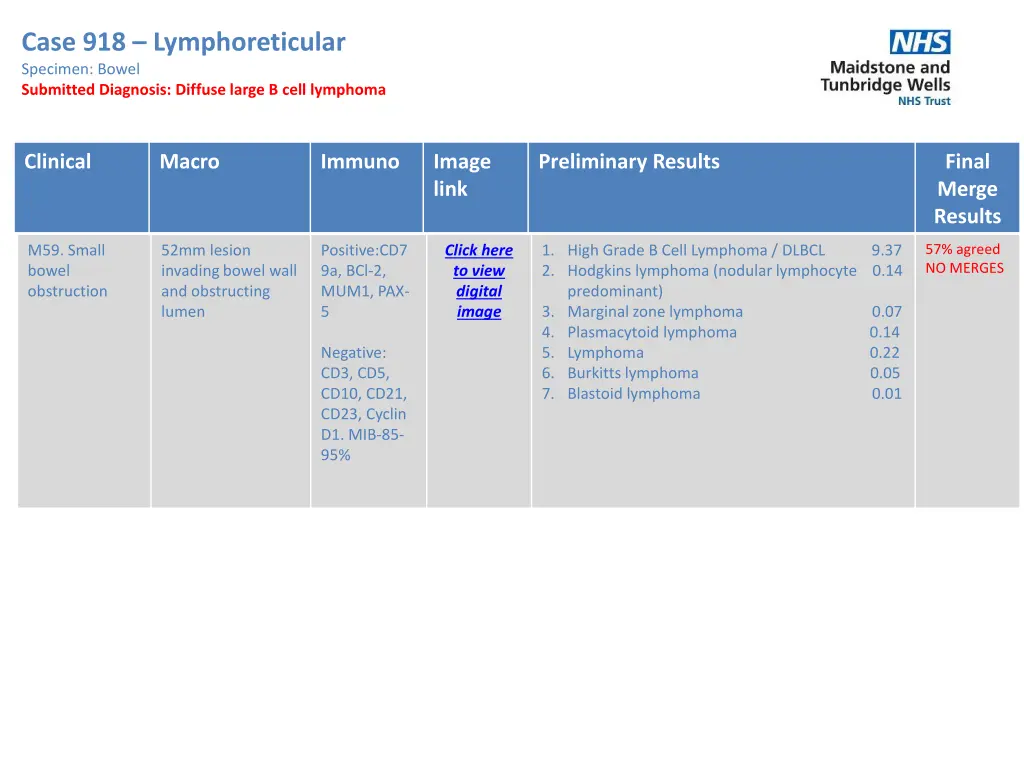Select 'Marginal zone lymphoma' result
Viewport: 1024px width, 768px height.
(655, 312)
